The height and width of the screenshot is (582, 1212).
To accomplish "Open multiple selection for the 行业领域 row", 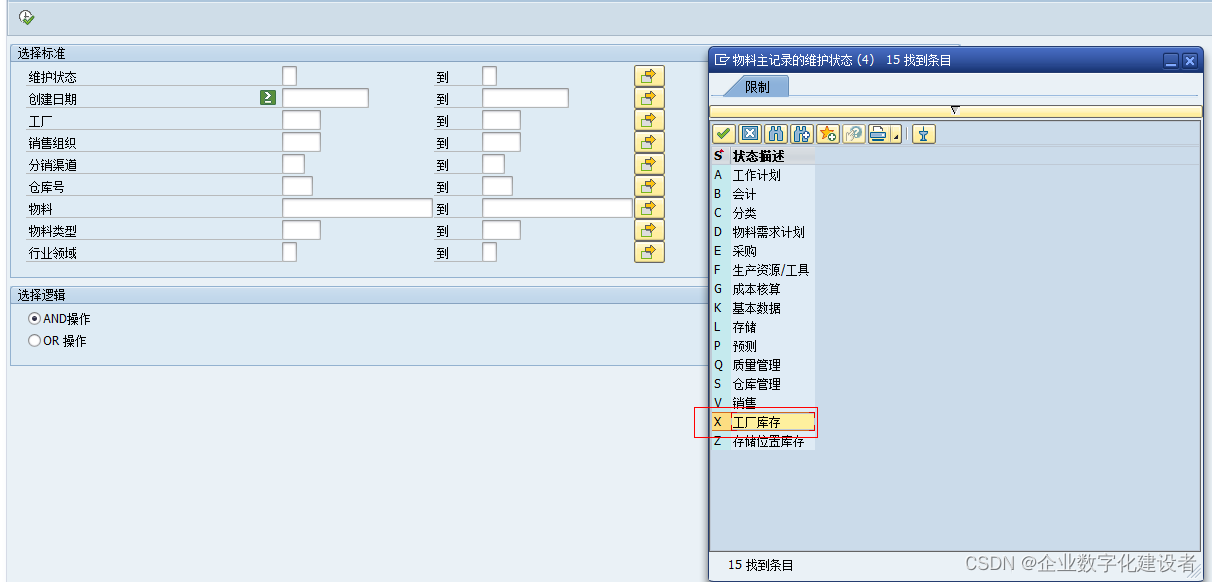I will 648,252.
